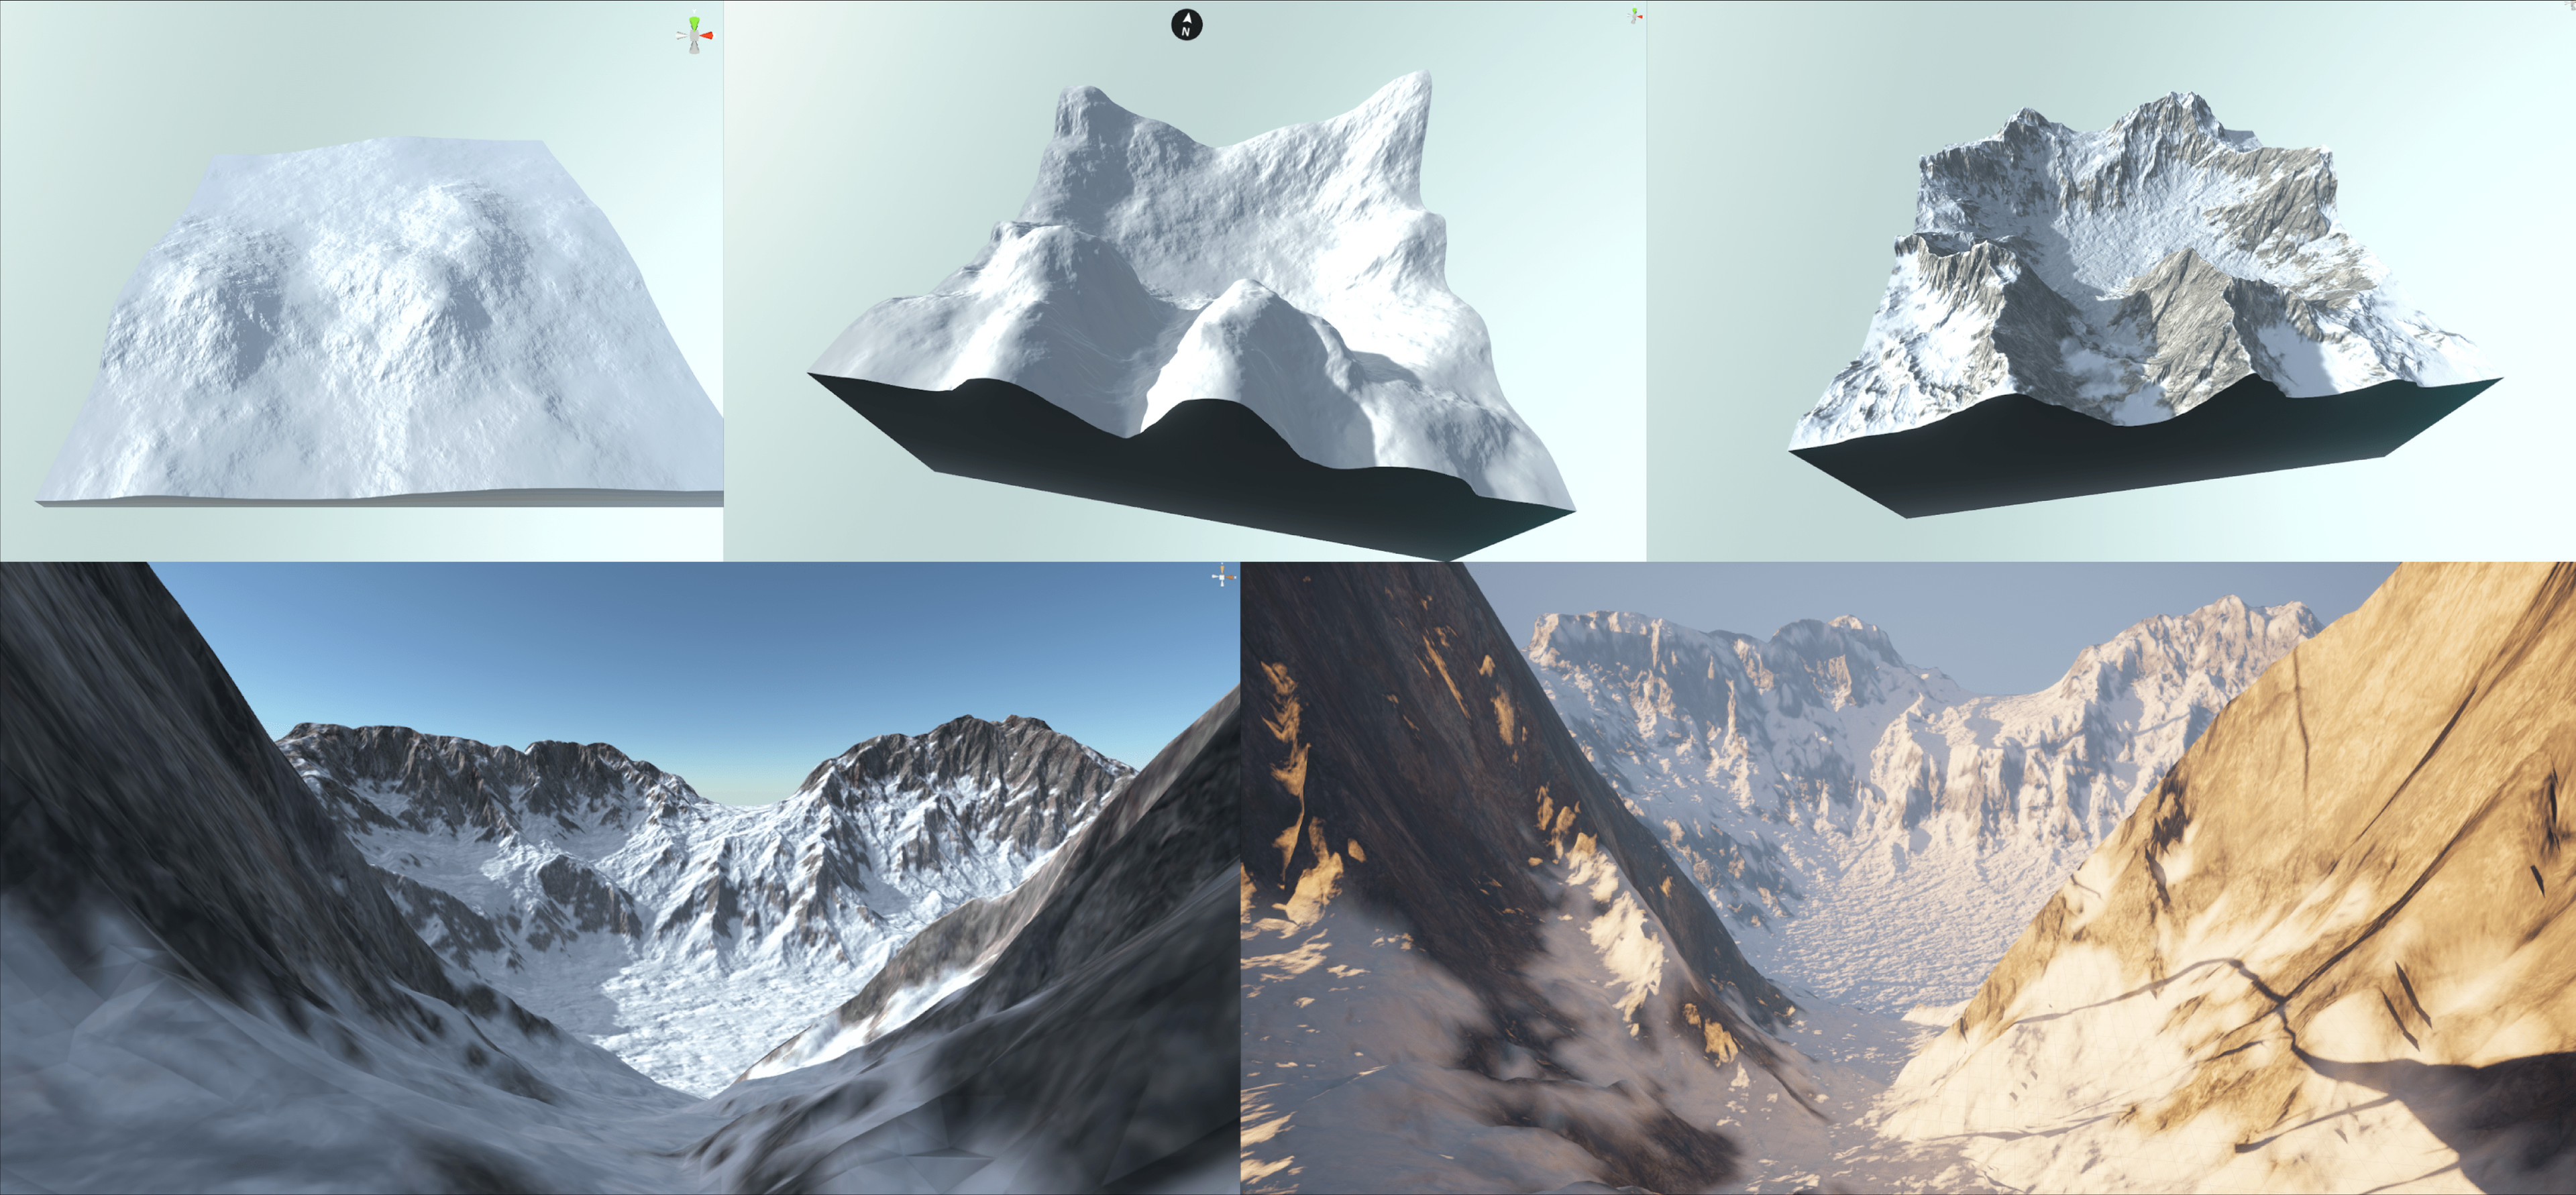The height and width of the screenshot is (1195, 2576).
Task: Toggle perspective mode by clicking the gizmo center cube
Action: pos(694,36)
